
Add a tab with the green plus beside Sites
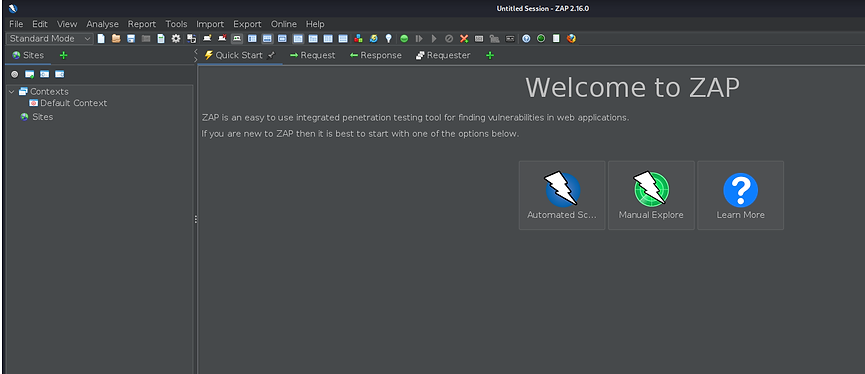[63, 55]
